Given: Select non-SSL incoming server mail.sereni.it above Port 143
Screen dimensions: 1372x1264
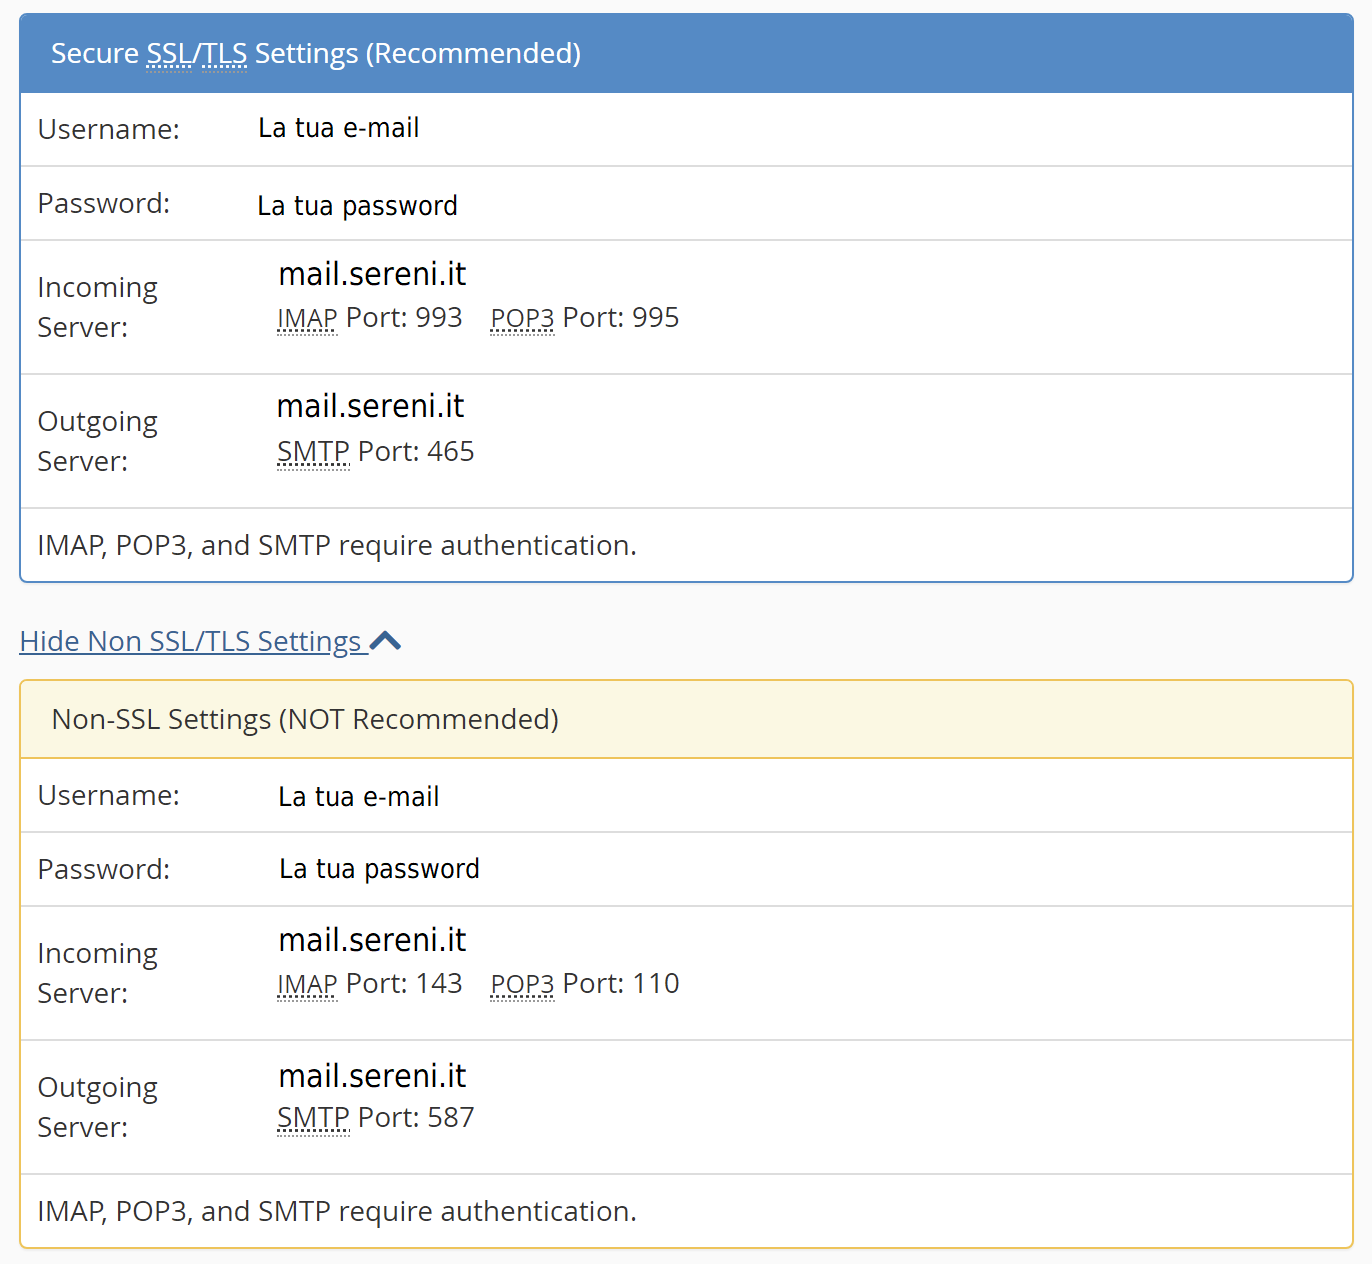Looking at the screenshot, I should (x=372, y=940).
